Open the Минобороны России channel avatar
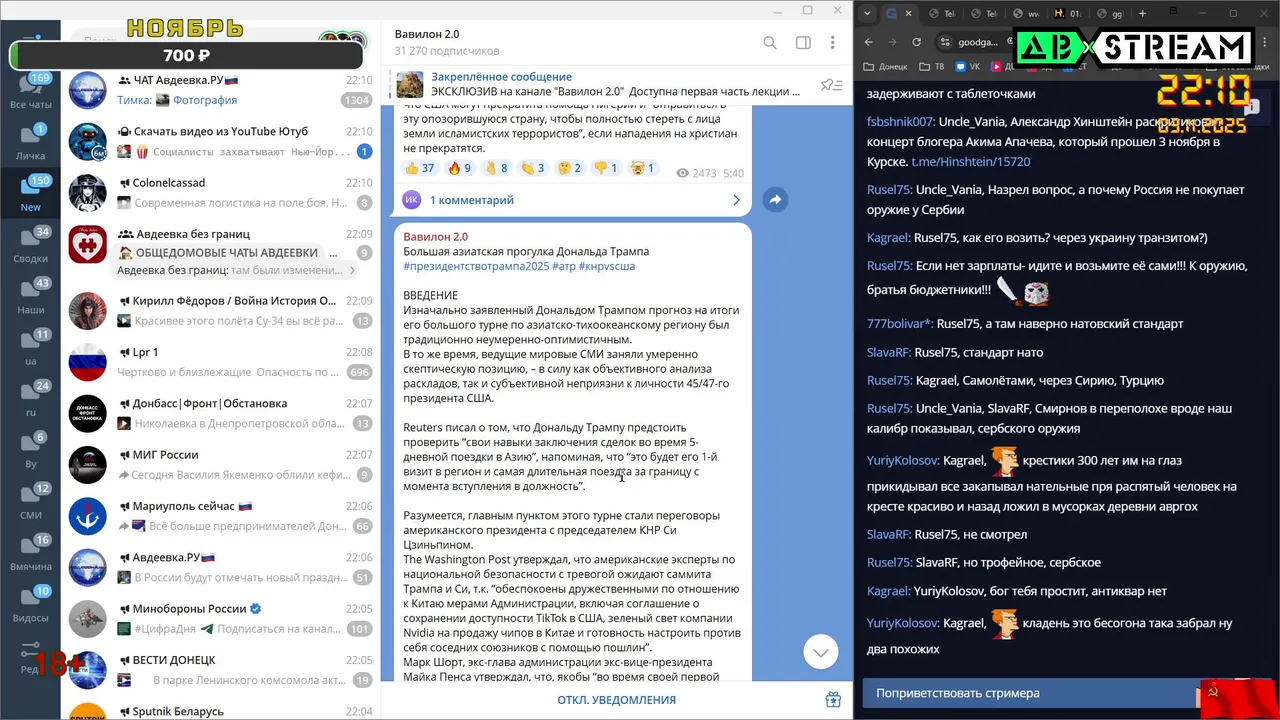 [88, 619]
